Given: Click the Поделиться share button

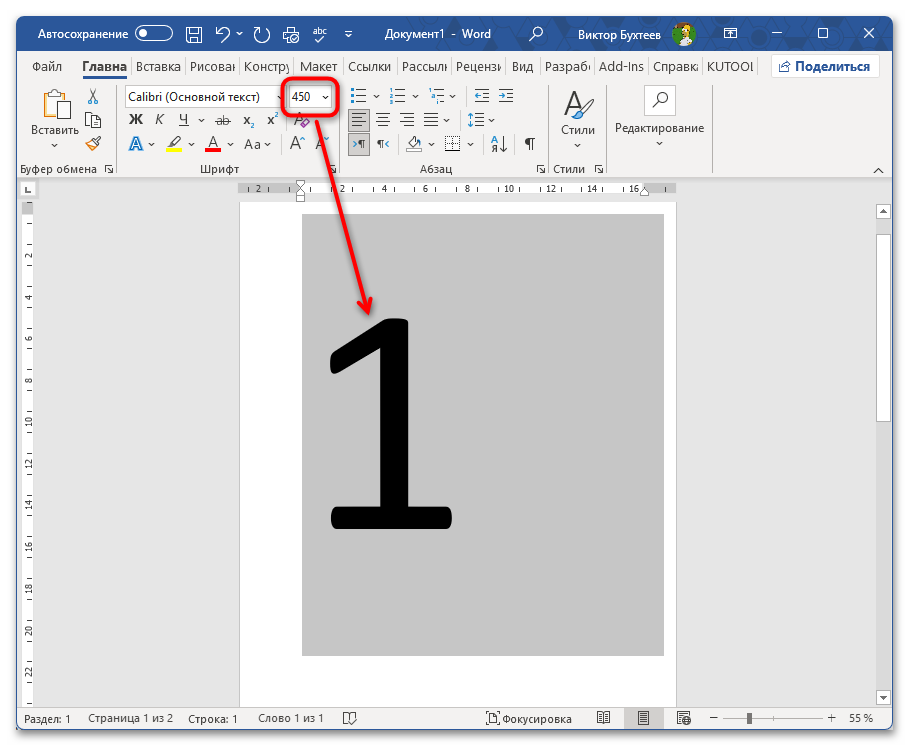Looking at the screenshot, I should tap(825, 67).
